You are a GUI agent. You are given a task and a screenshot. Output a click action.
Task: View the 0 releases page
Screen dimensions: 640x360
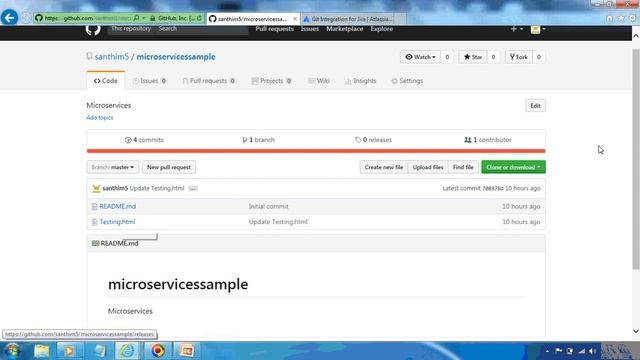pos(373,140)
